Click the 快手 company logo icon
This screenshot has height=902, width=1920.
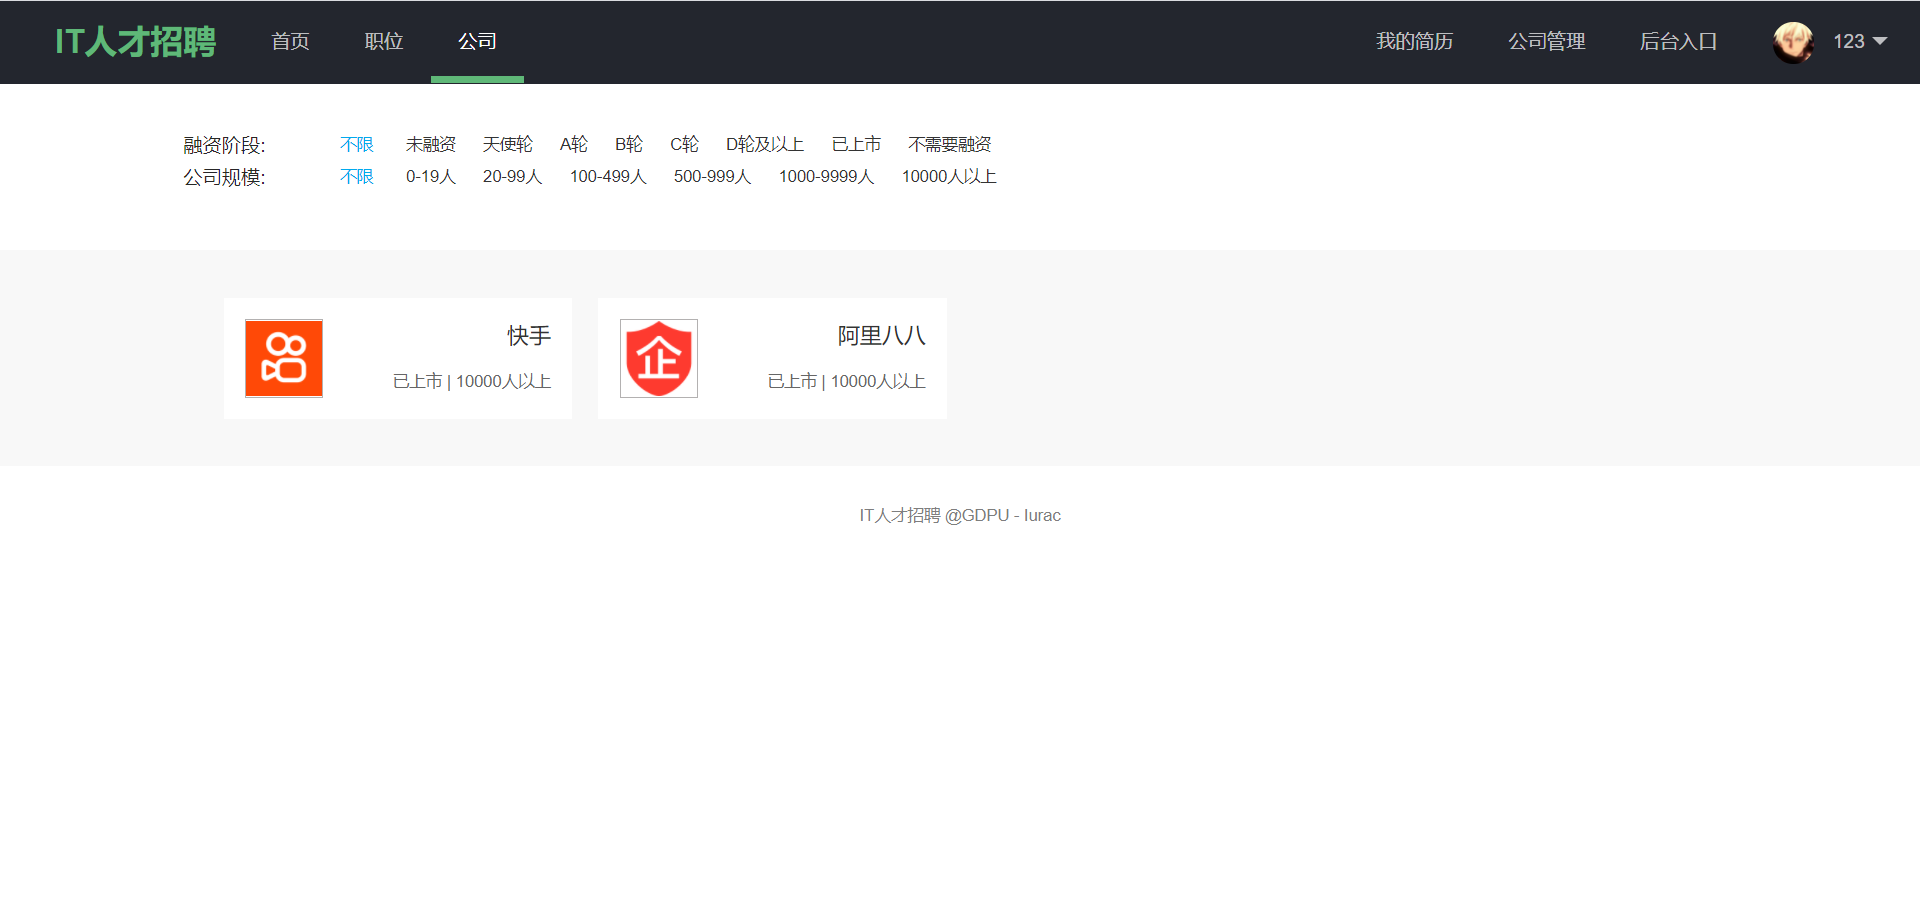pos(284,358)
